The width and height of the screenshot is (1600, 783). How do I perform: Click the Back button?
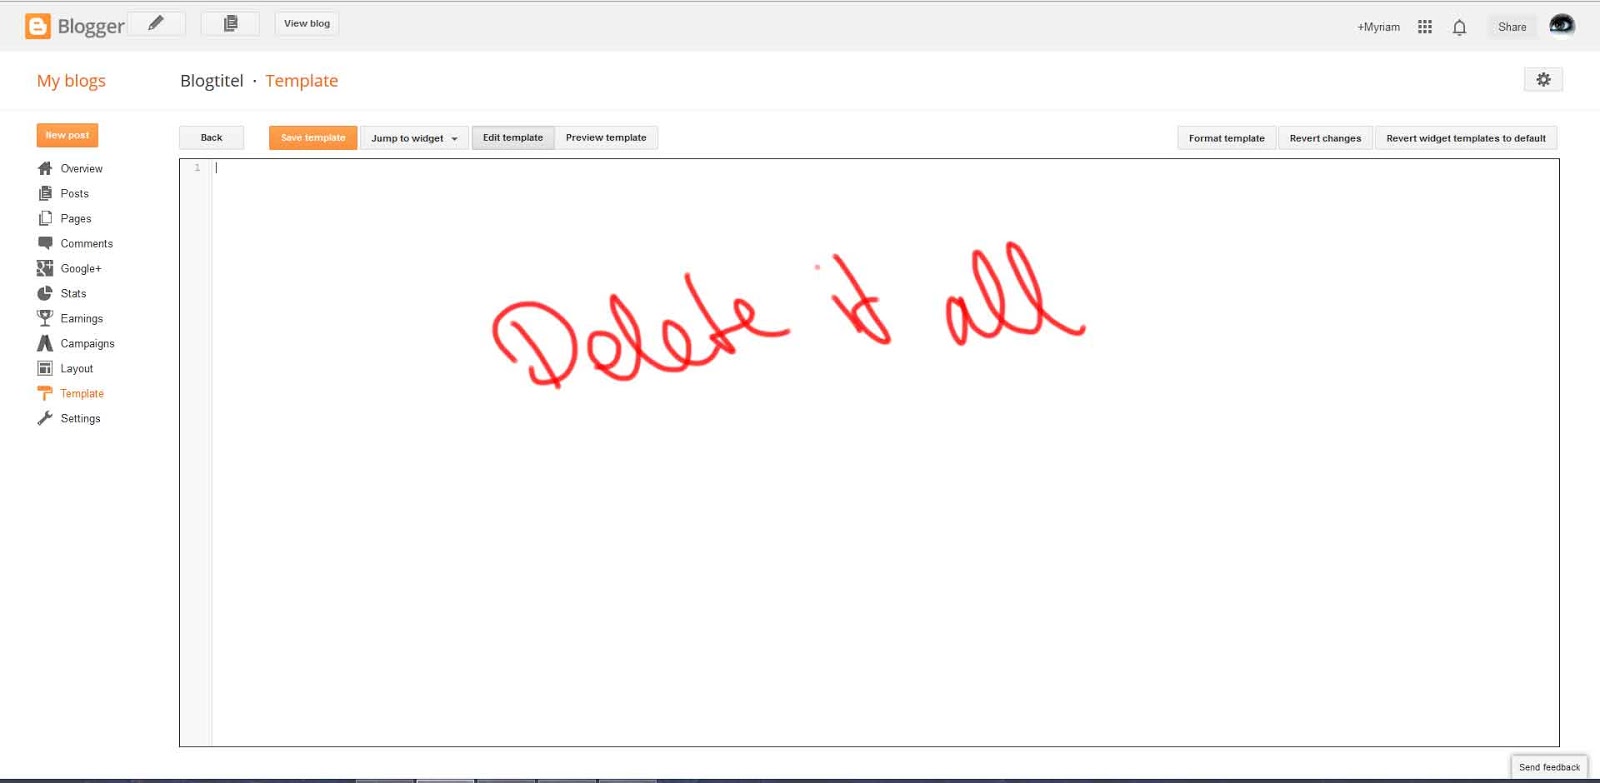211,138
